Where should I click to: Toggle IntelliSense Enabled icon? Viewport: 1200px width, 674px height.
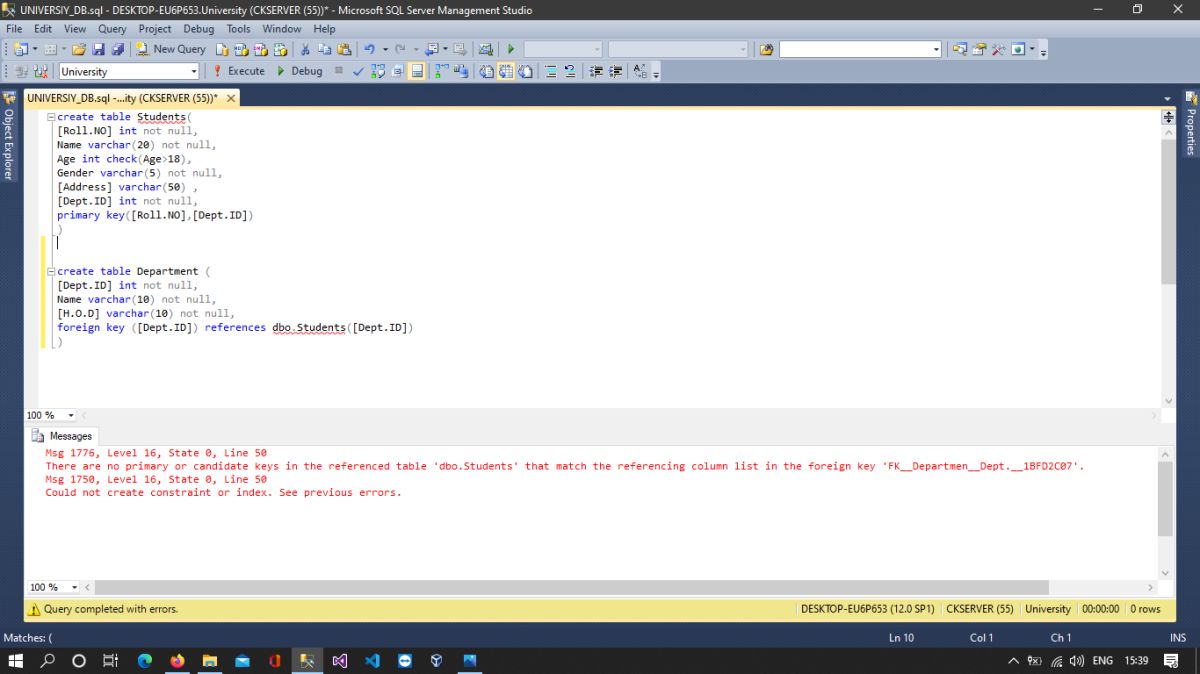click(x=416, y=71)
